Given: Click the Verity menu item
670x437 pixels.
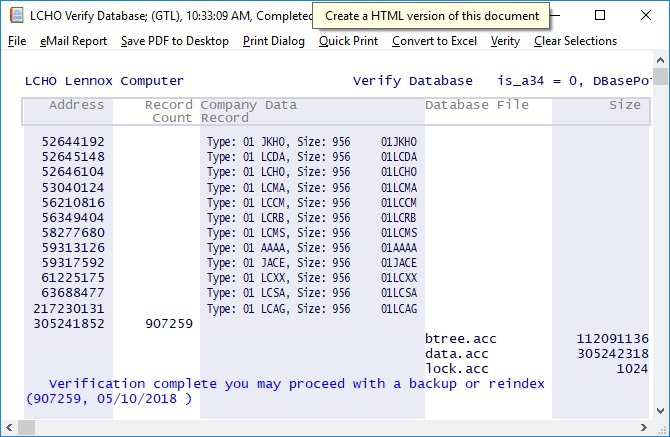Looking at the screenshot, I should point(505,41).
